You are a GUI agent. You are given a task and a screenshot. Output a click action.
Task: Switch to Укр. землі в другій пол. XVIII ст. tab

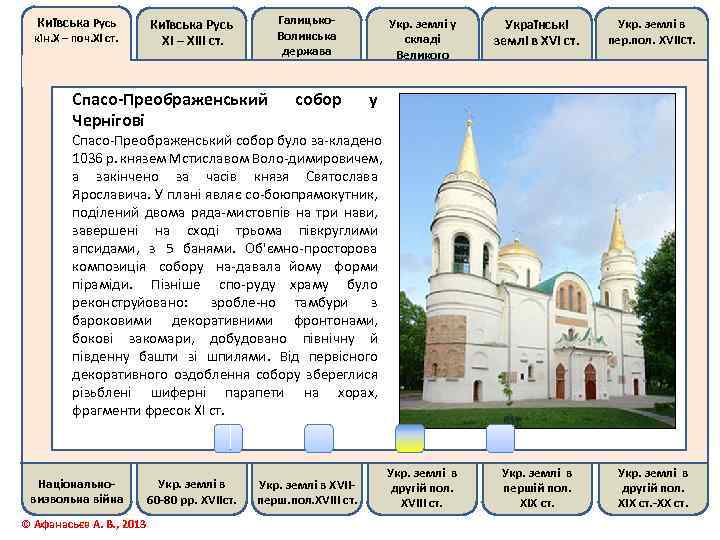(x=422, y=489)
